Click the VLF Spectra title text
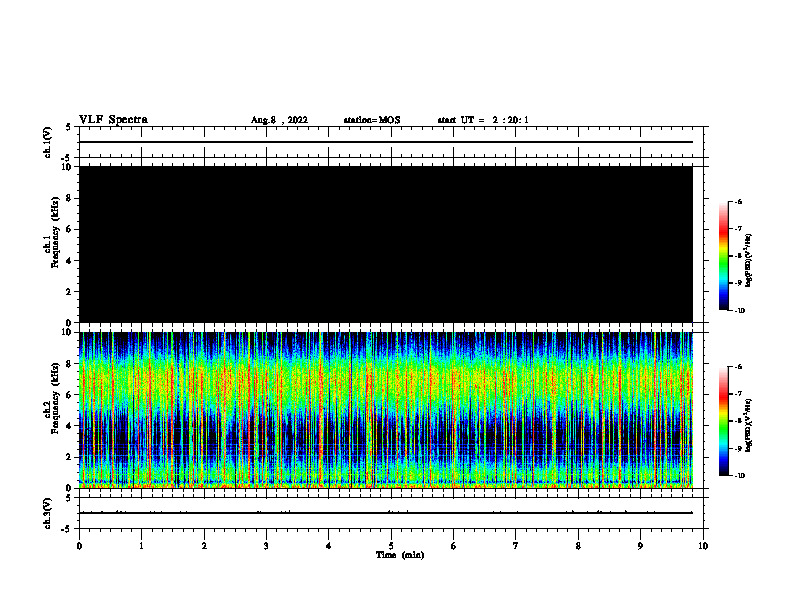 (x=113, y=120)
